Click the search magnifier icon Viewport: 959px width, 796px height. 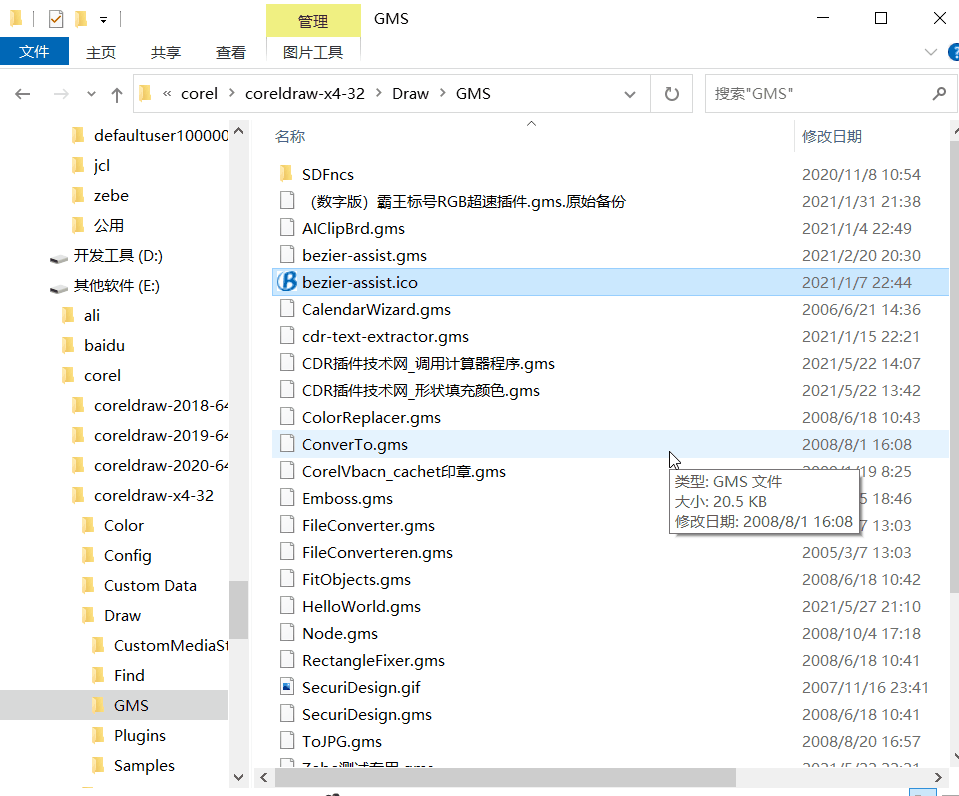point(938,94)
